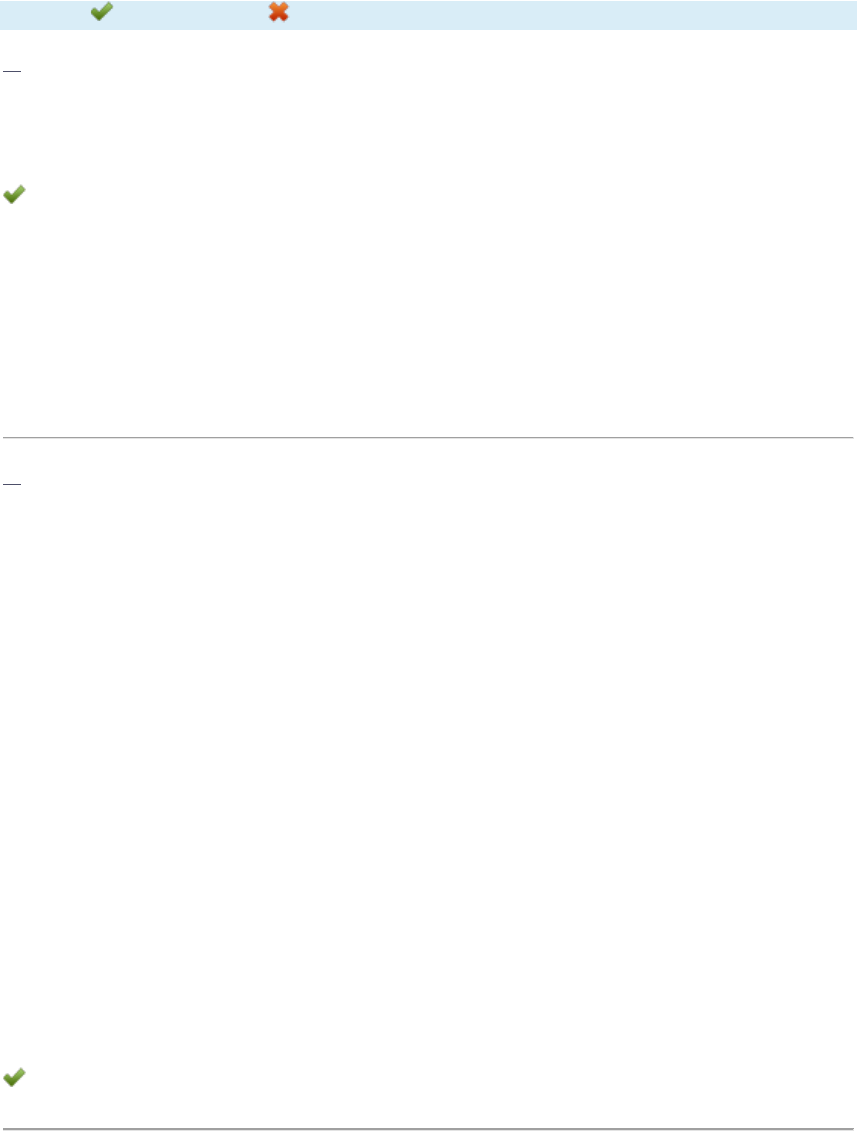Select the green tick above the bottom divider

[14, 1077]
